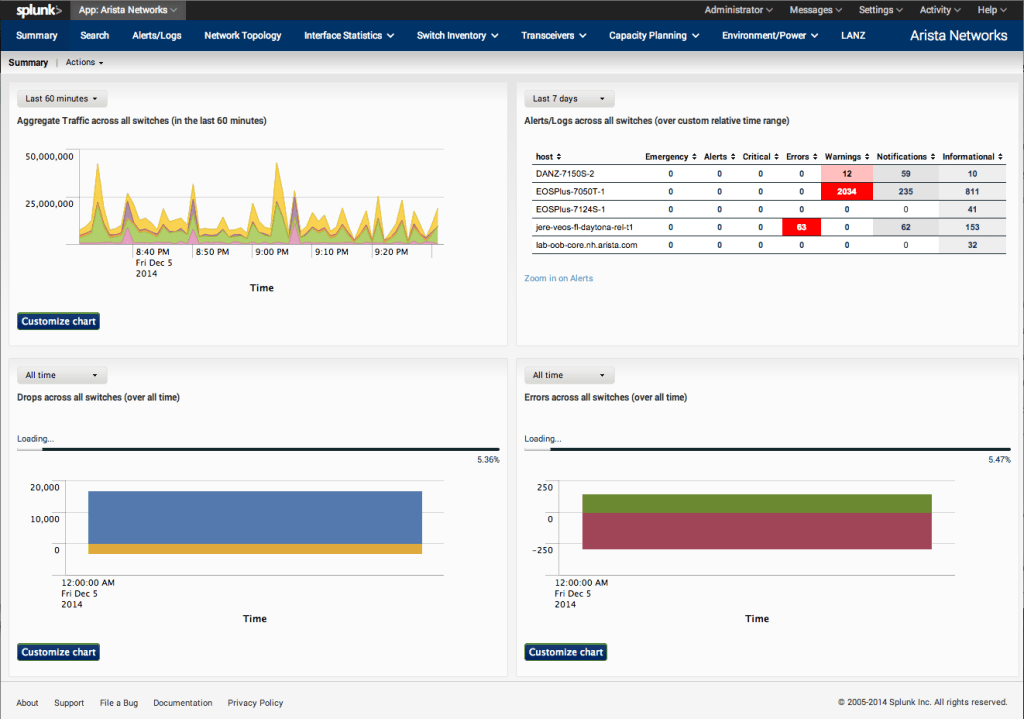This screenshot has width=1024, height=719.
Task: Customize the Errors chart
Action: (x=566, y=652)
